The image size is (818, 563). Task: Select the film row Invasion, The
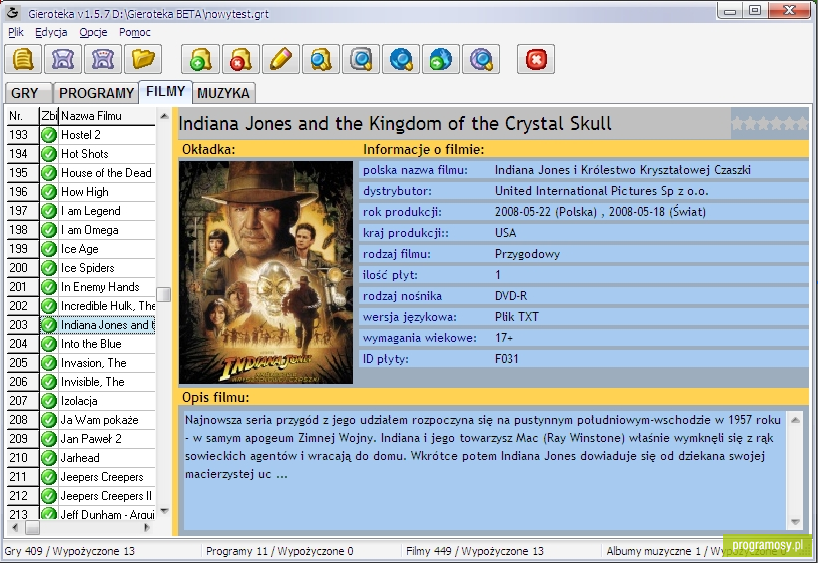tap(81, 363)
